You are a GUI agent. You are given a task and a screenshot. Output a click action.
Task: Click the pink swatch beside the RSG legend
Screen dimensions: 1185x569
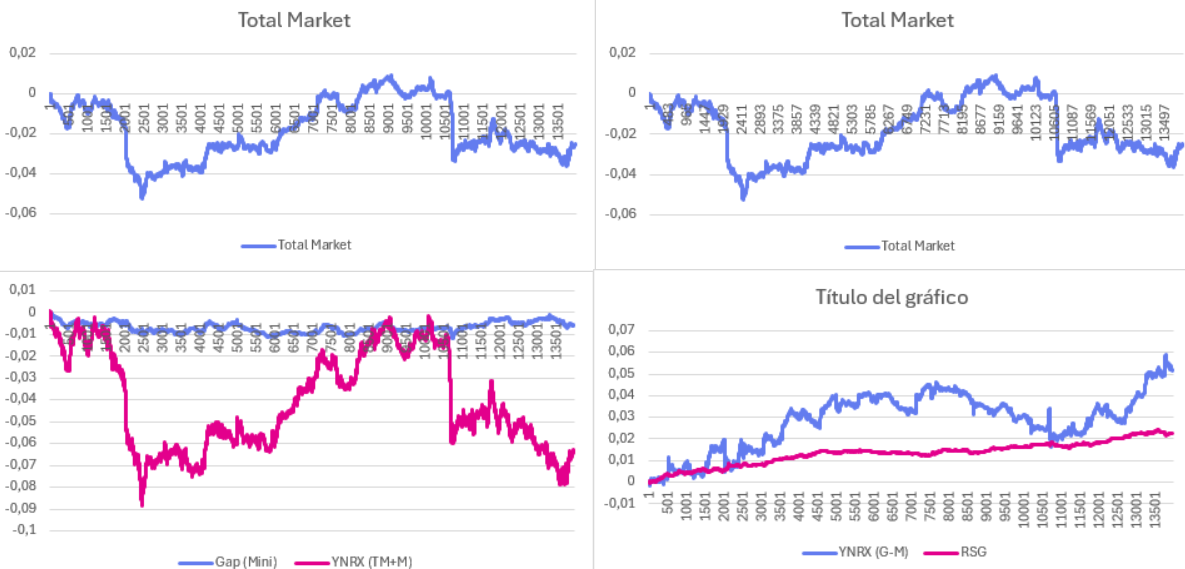point(941,551)
